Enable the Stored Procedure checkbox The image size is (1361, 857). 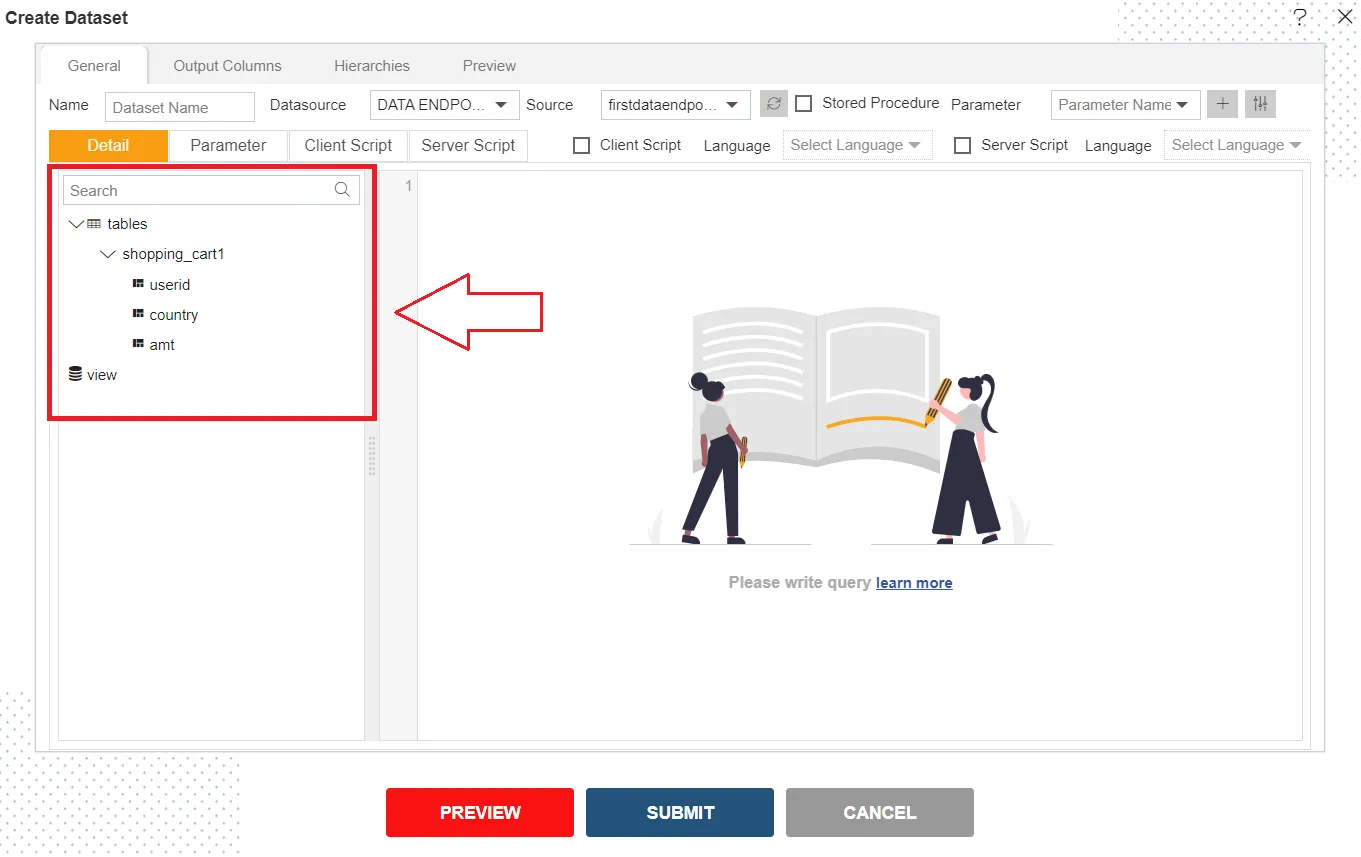point(803,103)
